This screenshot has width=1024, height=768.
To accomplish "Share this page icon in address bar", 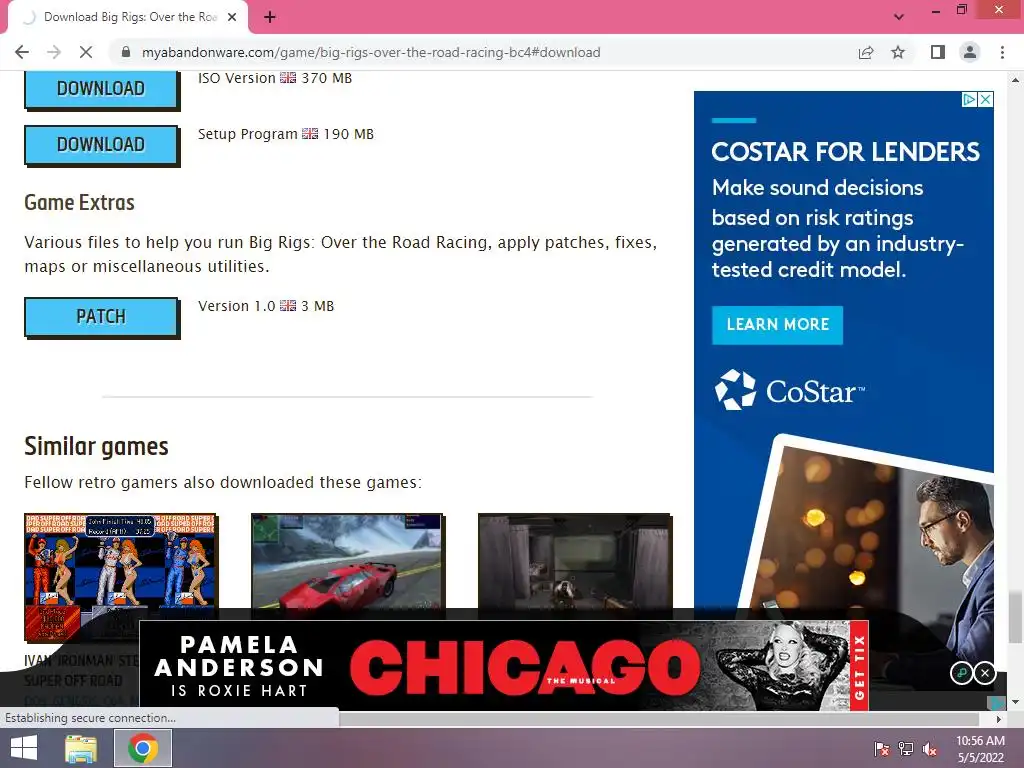I will point(866,52).
